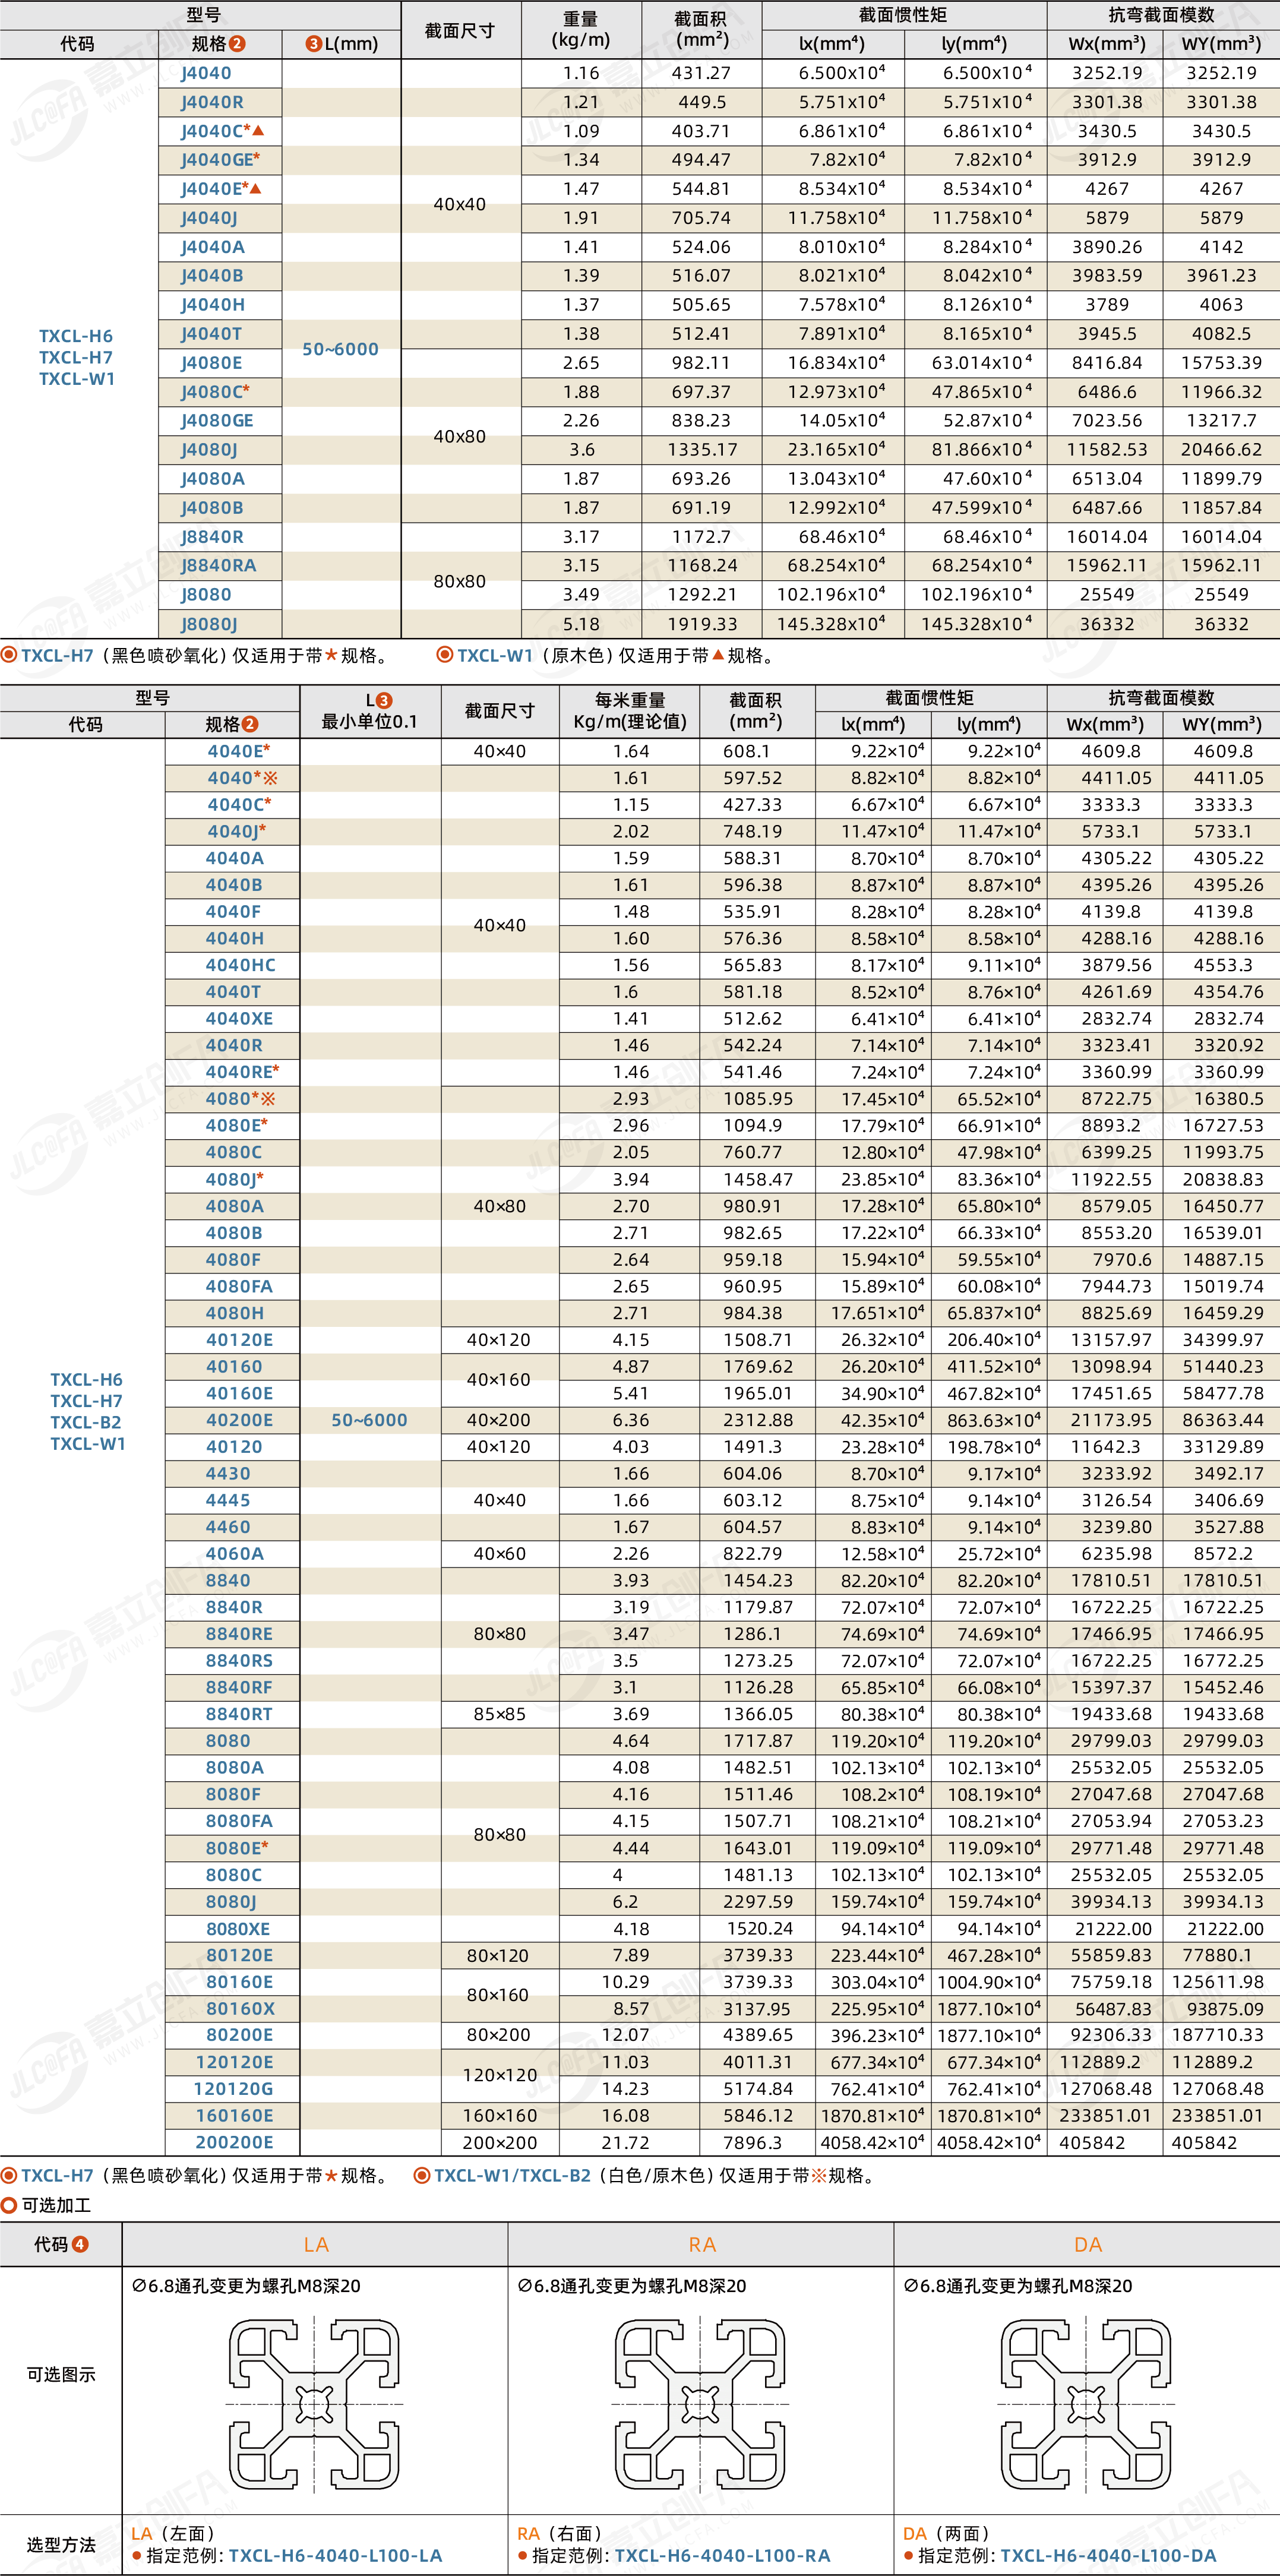The width and height of the screenshot is (1280, 2576).
Task: Click spec code 8840RT
Action: pos(239,1714)
